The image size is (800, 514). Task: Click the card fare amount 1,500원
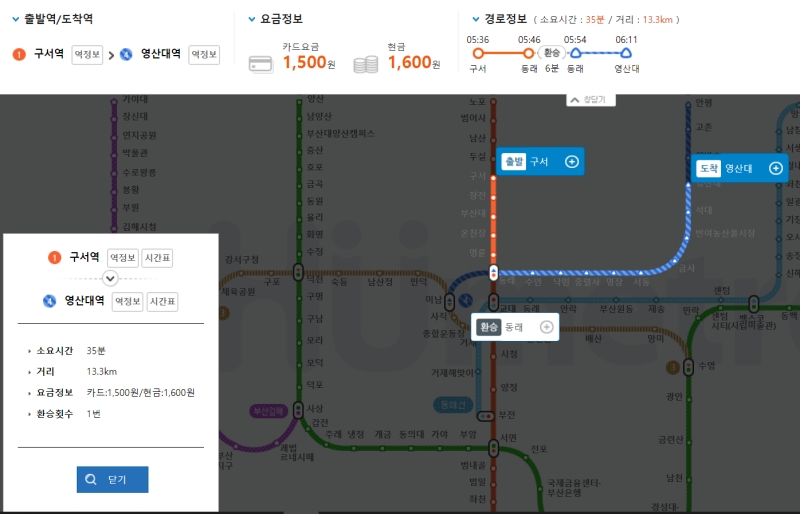[309, 63]
